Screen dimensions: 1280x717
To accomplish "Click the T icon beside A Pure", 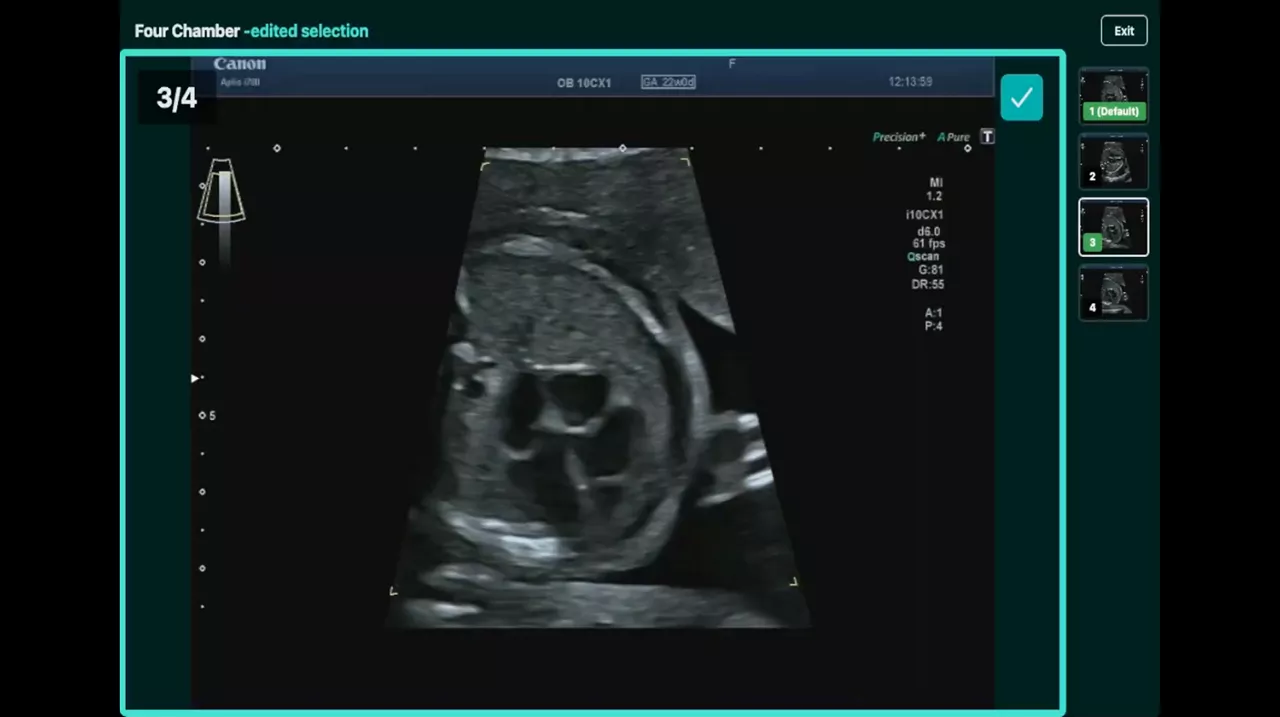I will pyautogui.click(x=987, y=137).
